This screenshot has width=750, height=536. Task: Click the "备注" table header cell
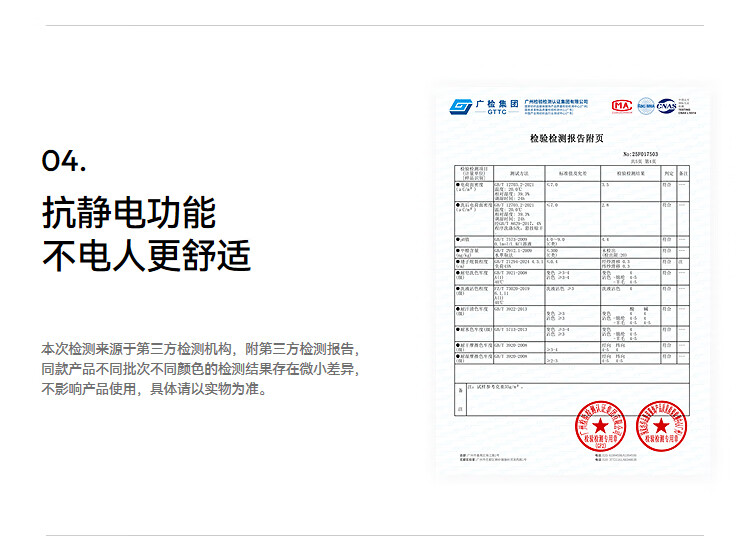pos(683,173)
